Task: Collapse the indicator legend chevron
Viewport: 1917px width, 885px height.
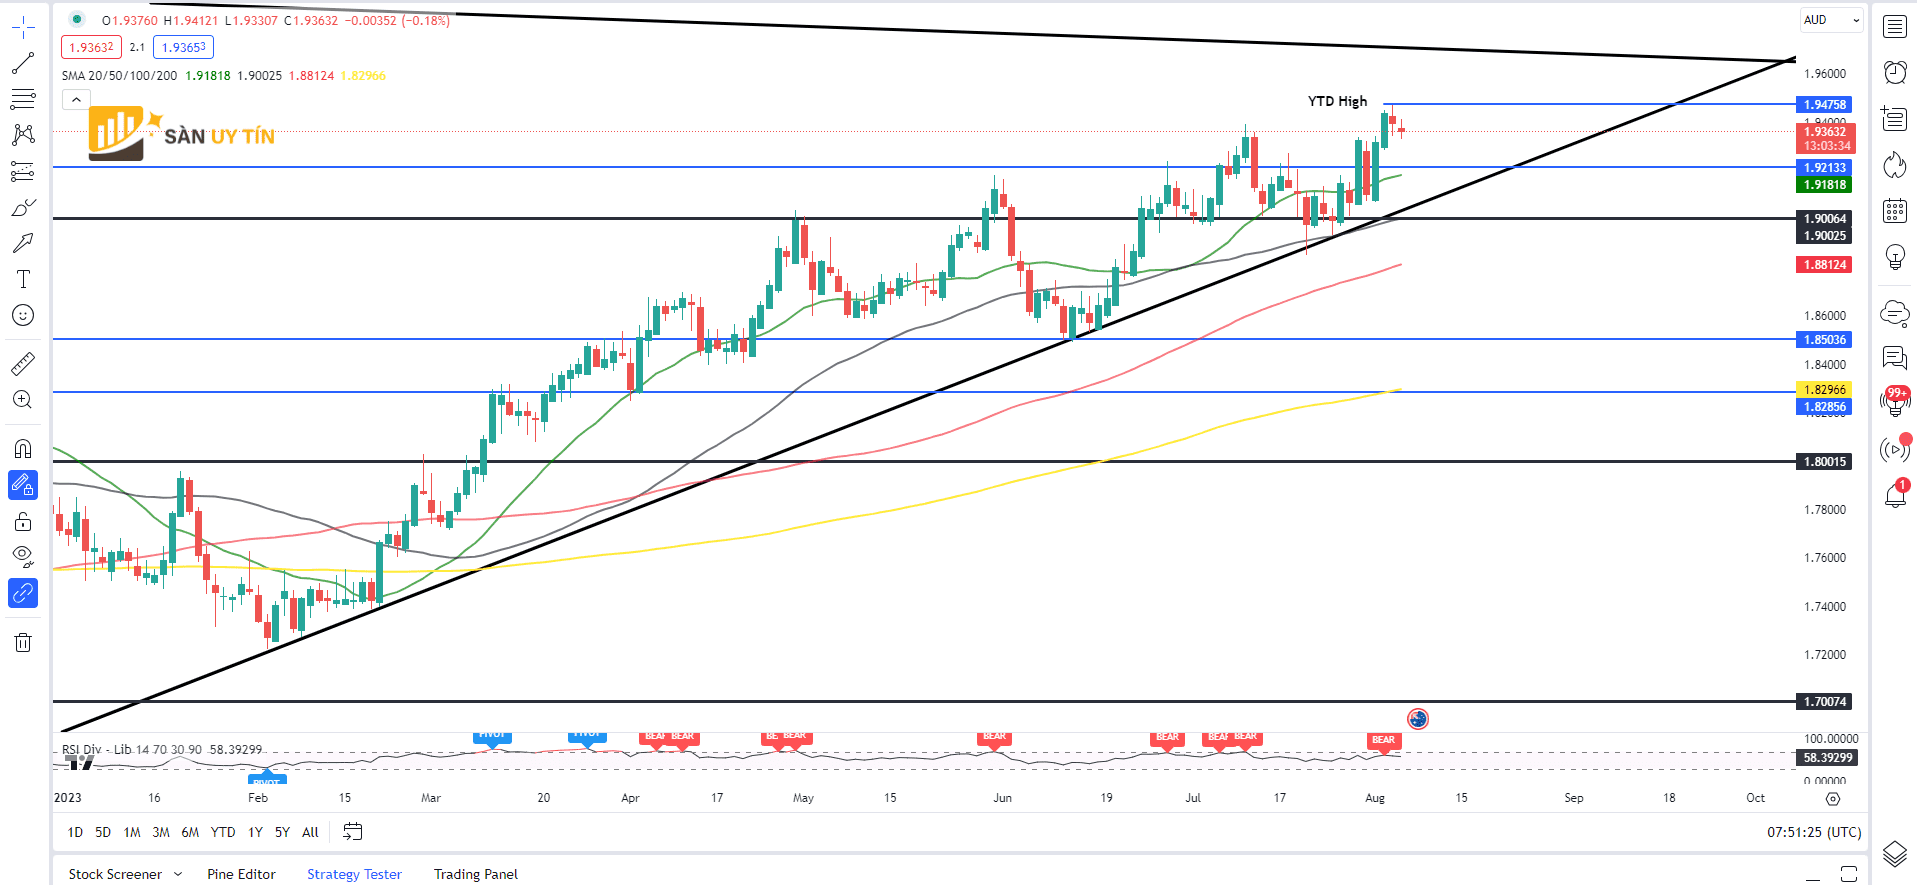Action: [x=76, y=99]
